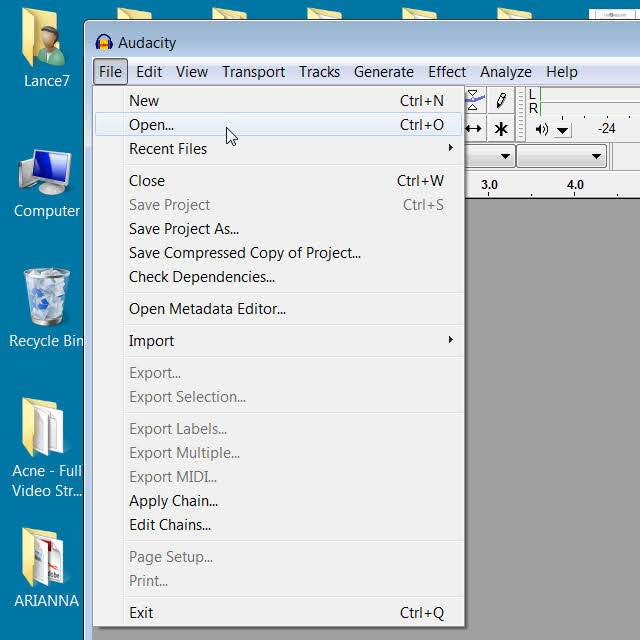The width and height of the screenshot is (640, 640).
Task: Select Close in the File menu
Action: point(279,180)
